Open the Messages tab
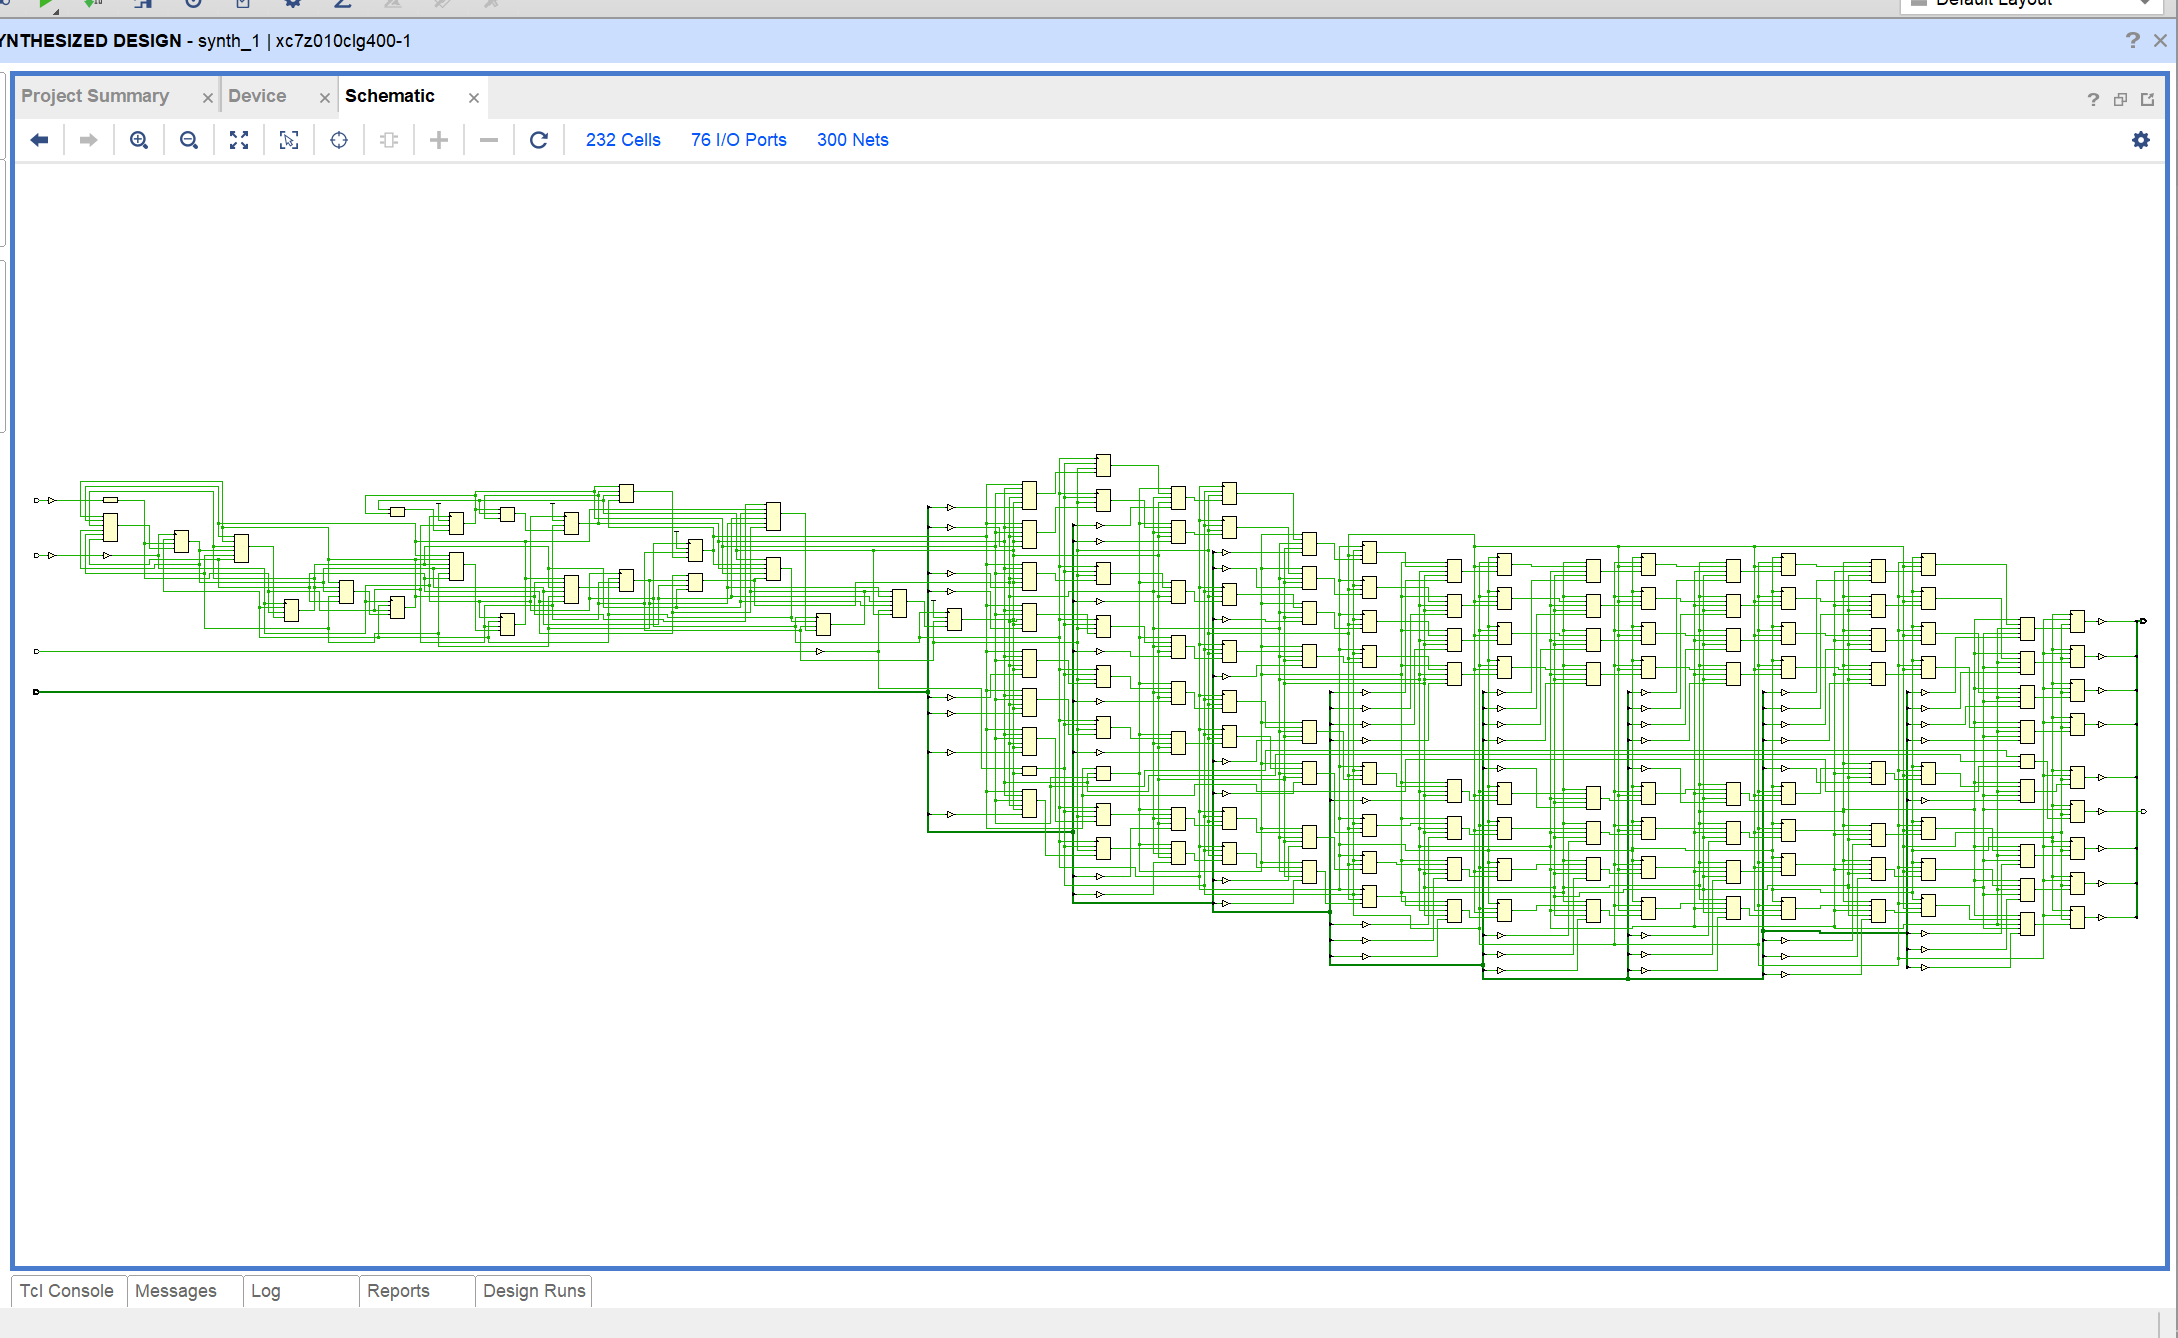The height and width of the screenshot is (1338, 2178). click(x=176, y=1291)
